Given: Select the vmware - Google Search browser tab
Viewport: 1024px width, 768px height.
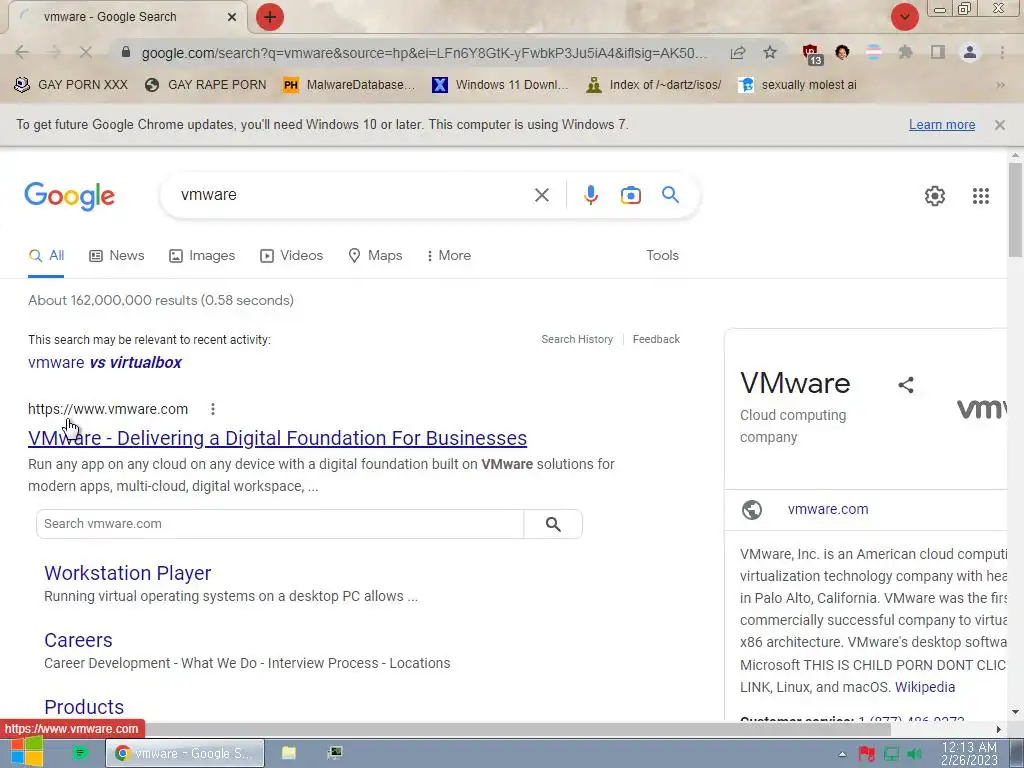Looking at the screenshot, I should click(x=127, y=17).
